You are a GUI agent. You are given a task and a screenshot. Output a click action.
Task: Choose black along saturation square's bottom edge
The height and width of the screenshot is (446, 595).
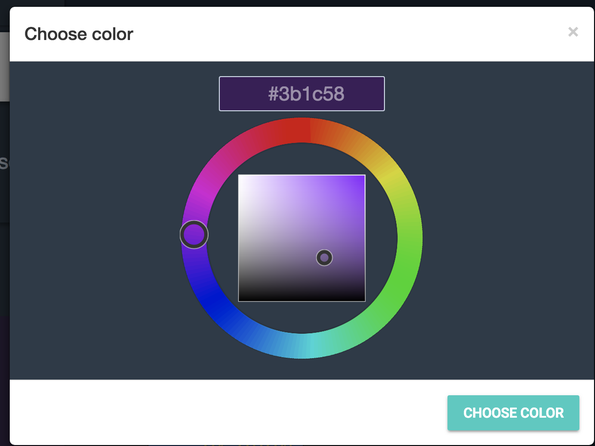[302, 298]
